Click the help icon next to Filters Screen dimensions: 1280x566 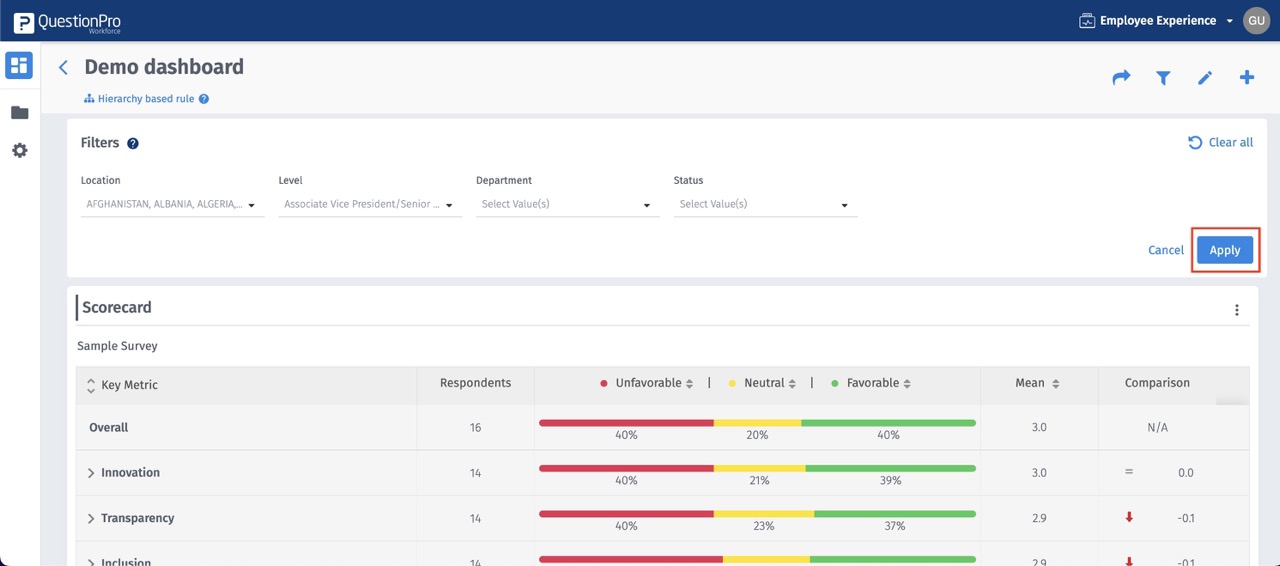(x=133, y=143)
